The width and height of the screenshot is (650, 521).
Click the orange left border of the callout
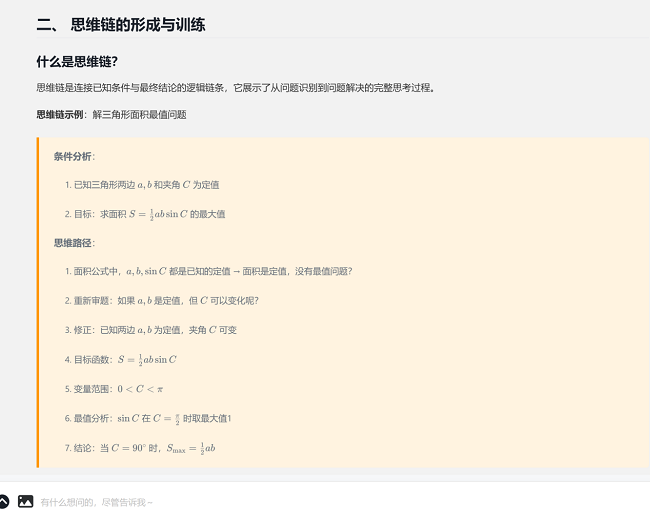(38, 303)
